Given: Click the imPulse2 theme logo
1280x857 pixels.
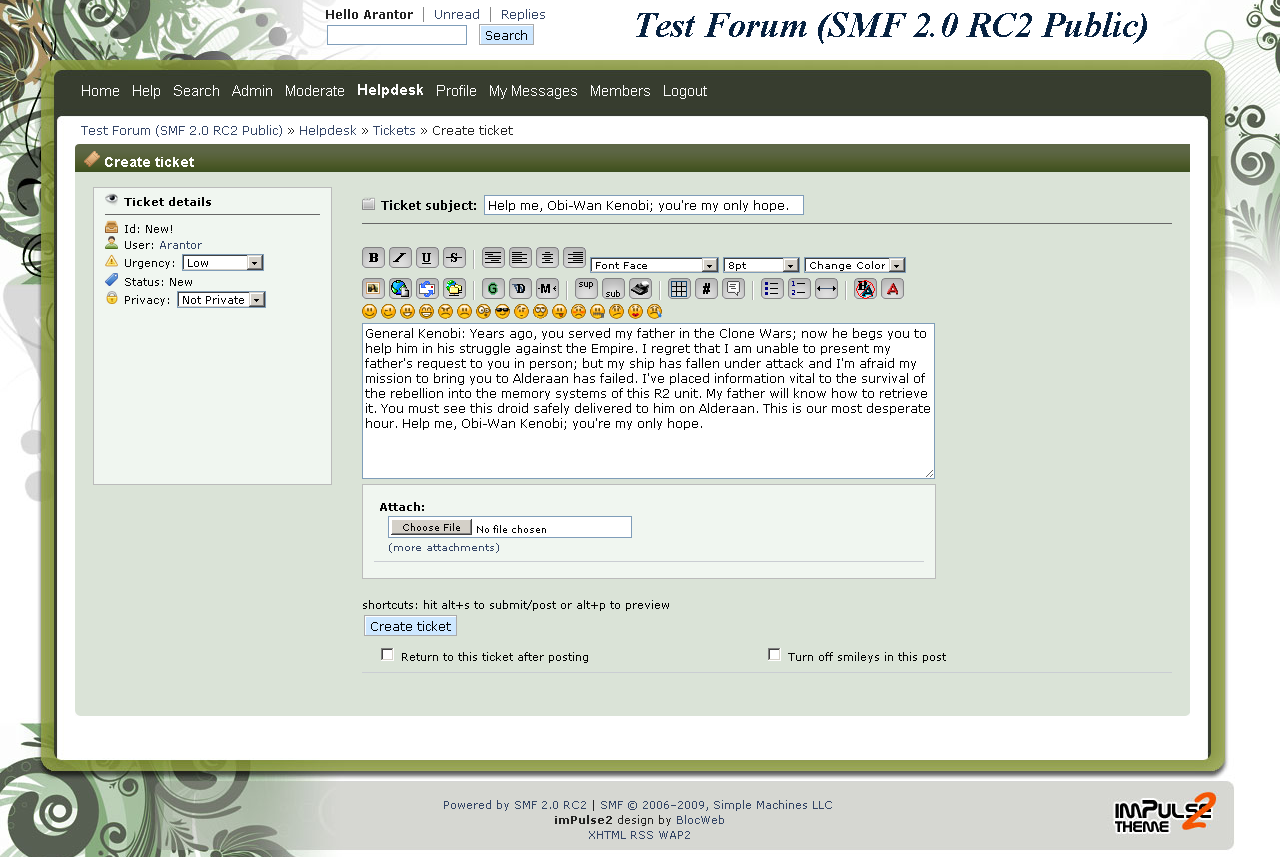Looking at the screenshot, I should [1165, 812].
